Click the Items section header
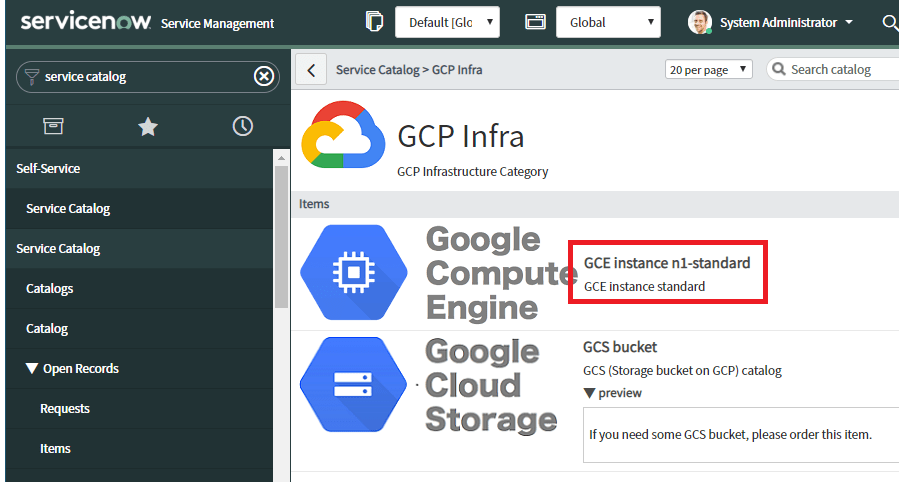The image size is (899, 482). pyautogui.click(x=595, y=204)
